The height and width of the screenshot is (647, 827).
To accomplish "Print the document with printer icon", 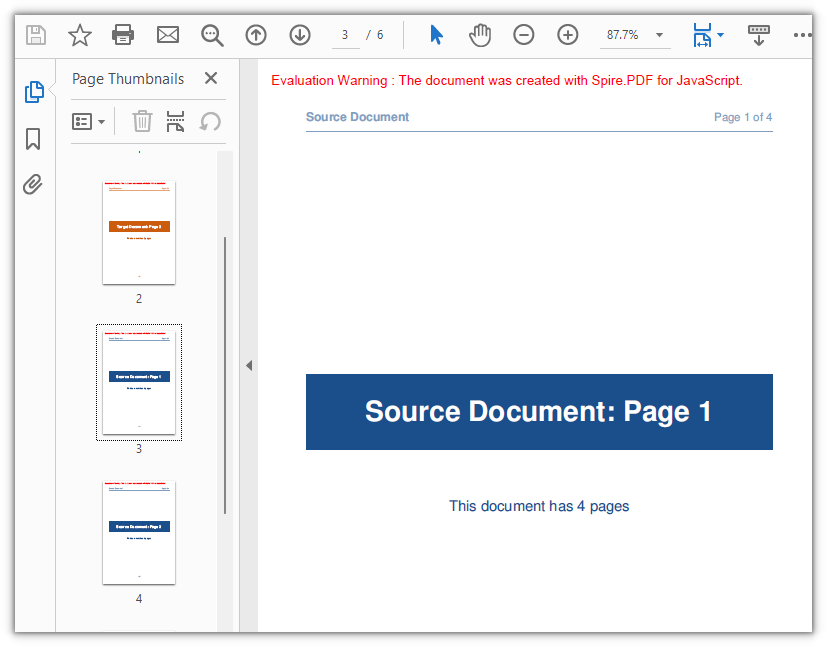I will click(x=123, y=35).
